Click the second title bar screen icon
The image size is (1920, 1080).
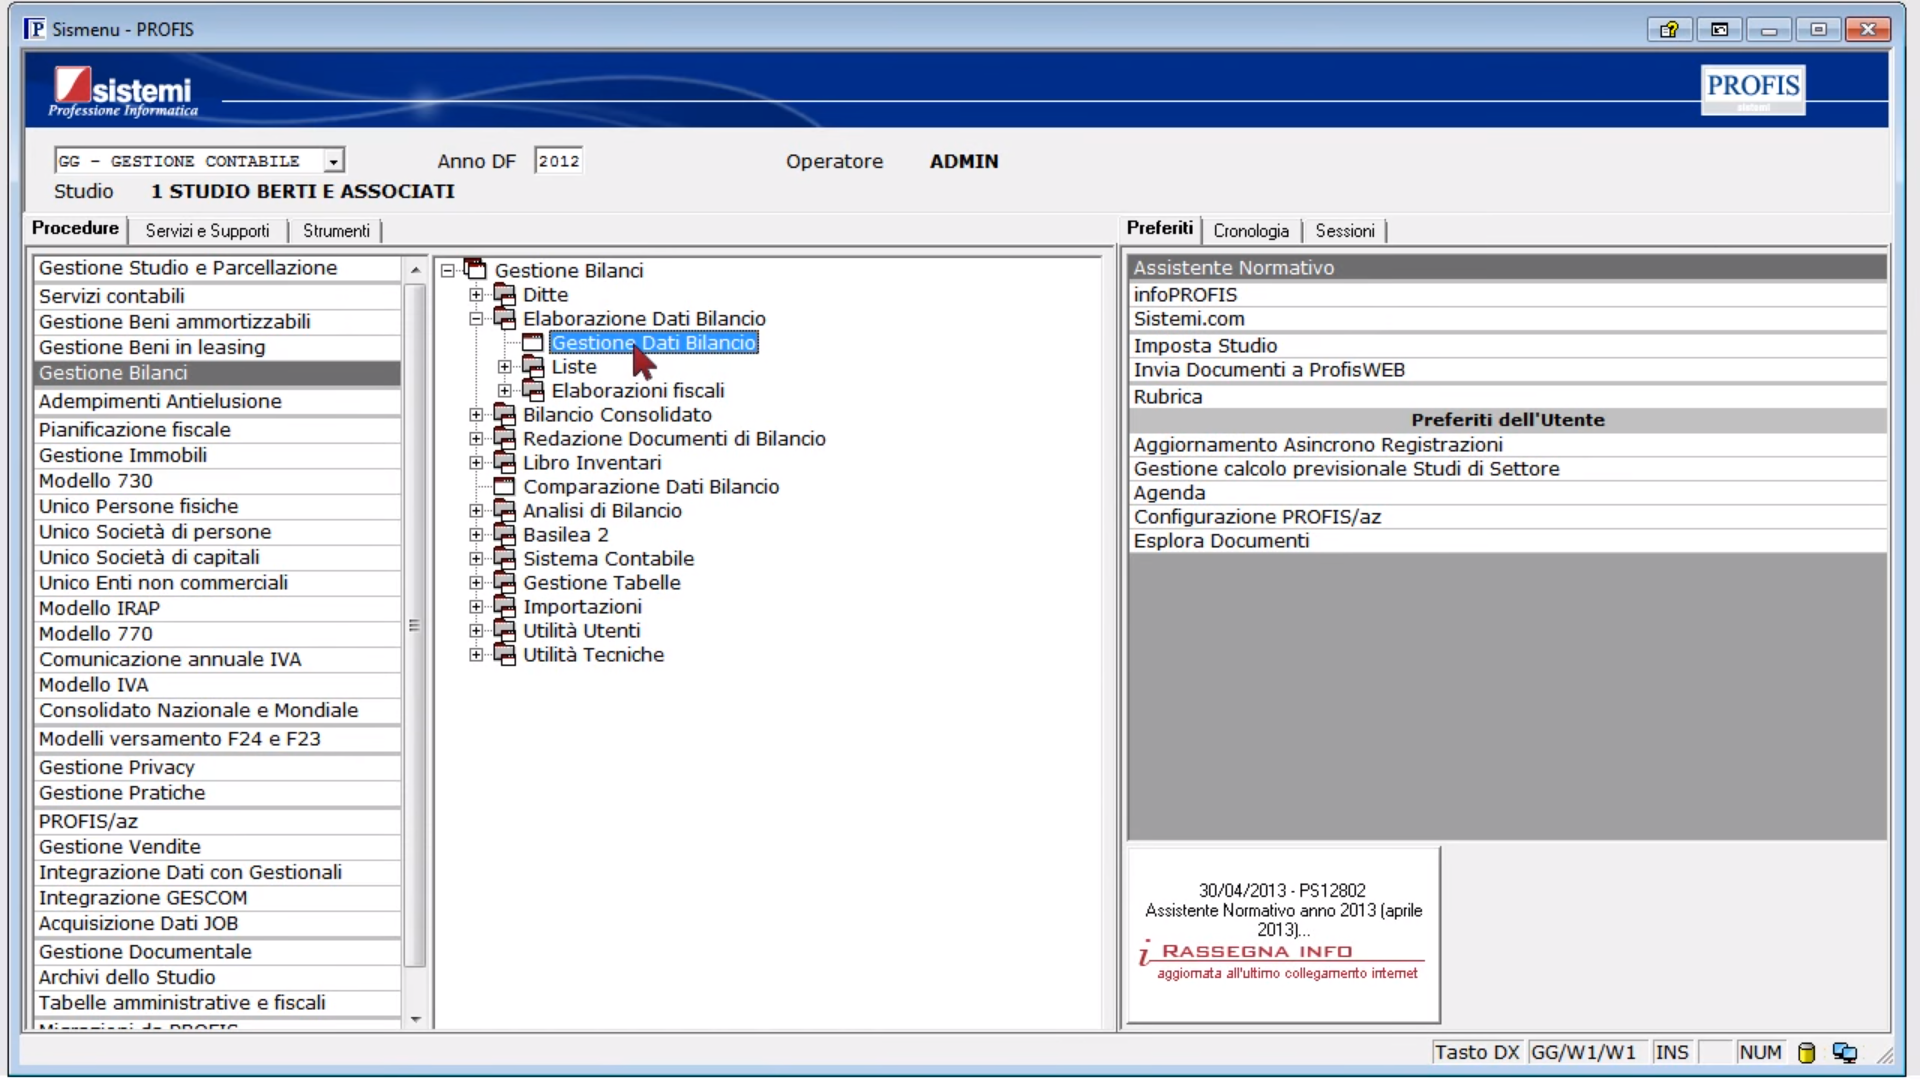click(x=1719, y=29)
